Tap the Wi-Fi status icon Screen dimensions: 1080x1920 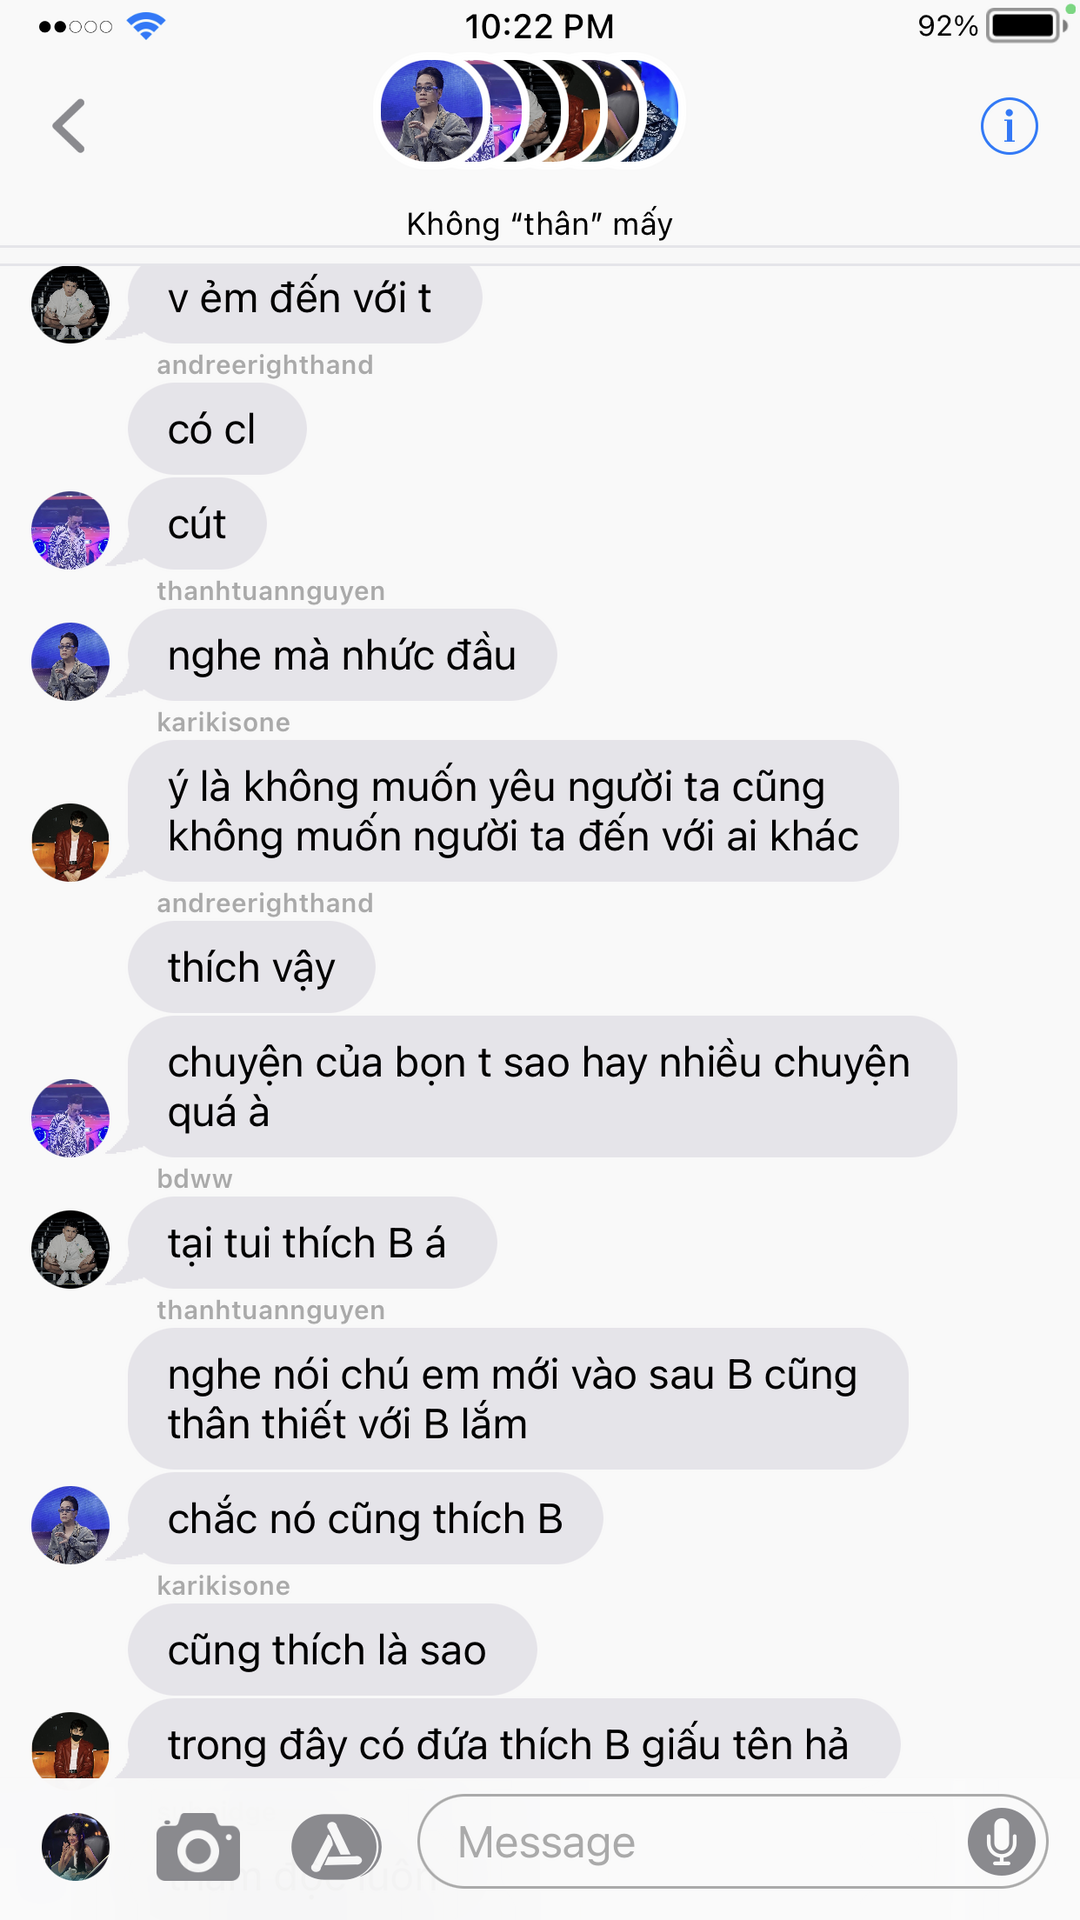point(146,26)
